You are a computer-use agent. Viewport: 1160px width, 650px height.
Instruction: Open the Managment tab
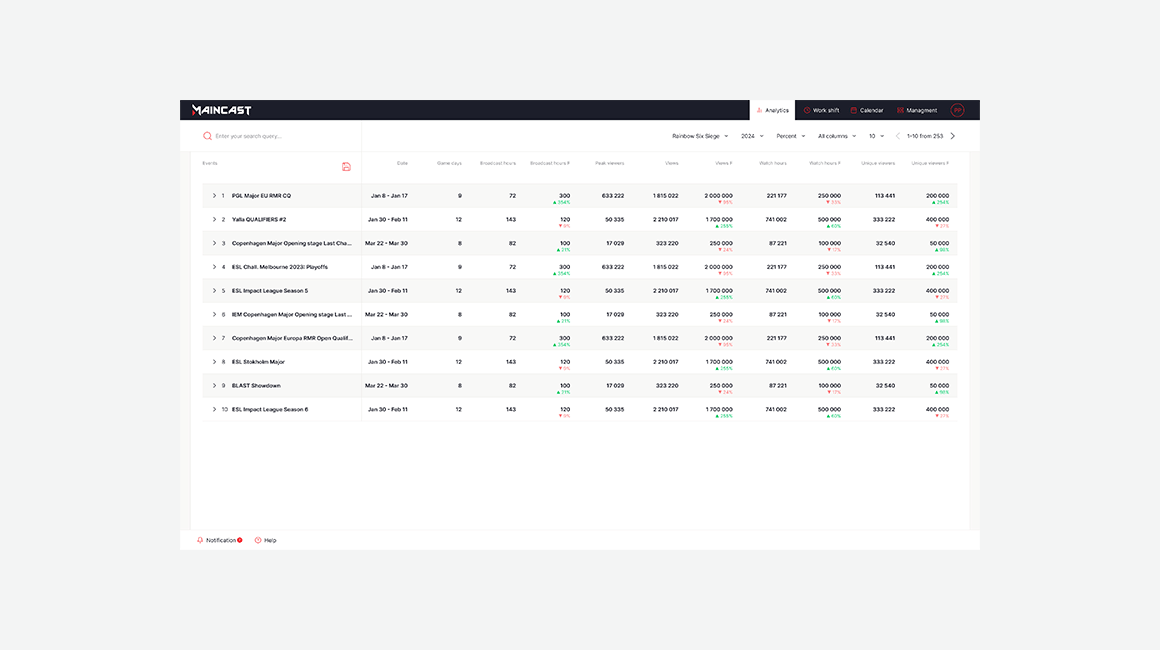[x=917, y=110]
